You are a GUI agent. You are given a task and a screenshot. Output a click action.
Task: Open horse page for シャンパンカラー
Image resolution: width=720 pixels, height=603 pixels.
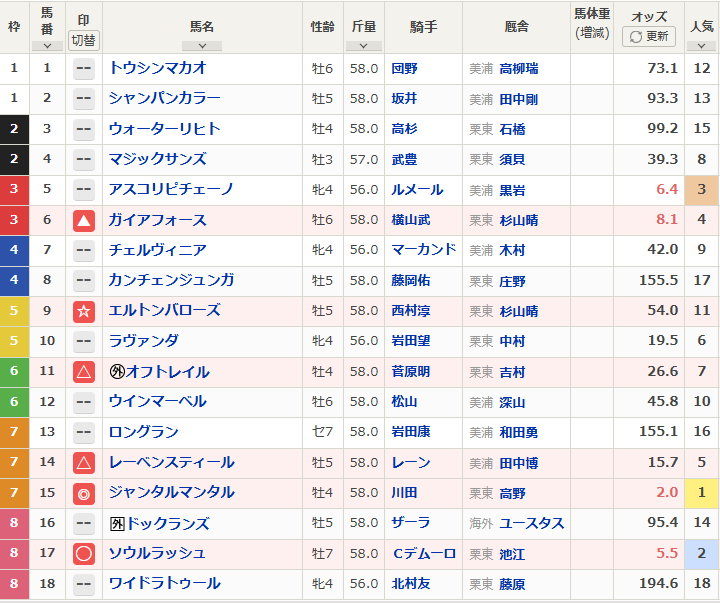tap(164, 98)
